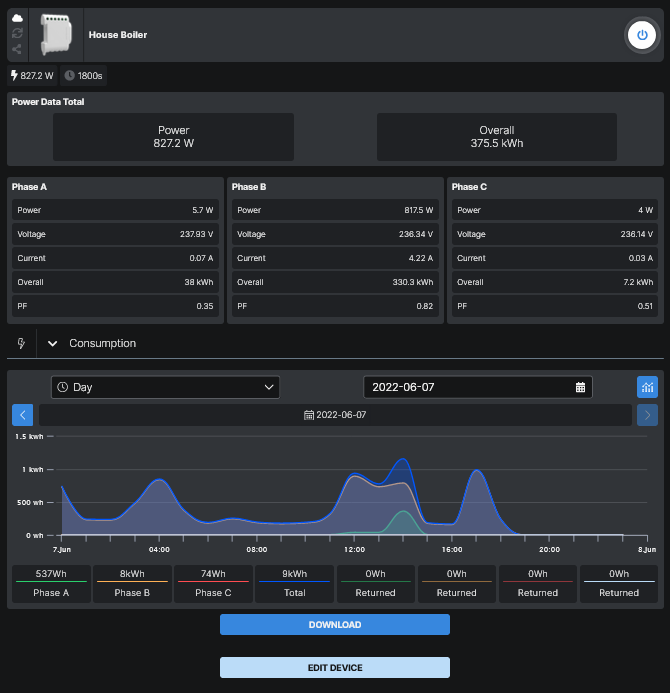Toggle Phase B series in chart legend
Viewport: 670px width, 693px height.
(132, 584)
